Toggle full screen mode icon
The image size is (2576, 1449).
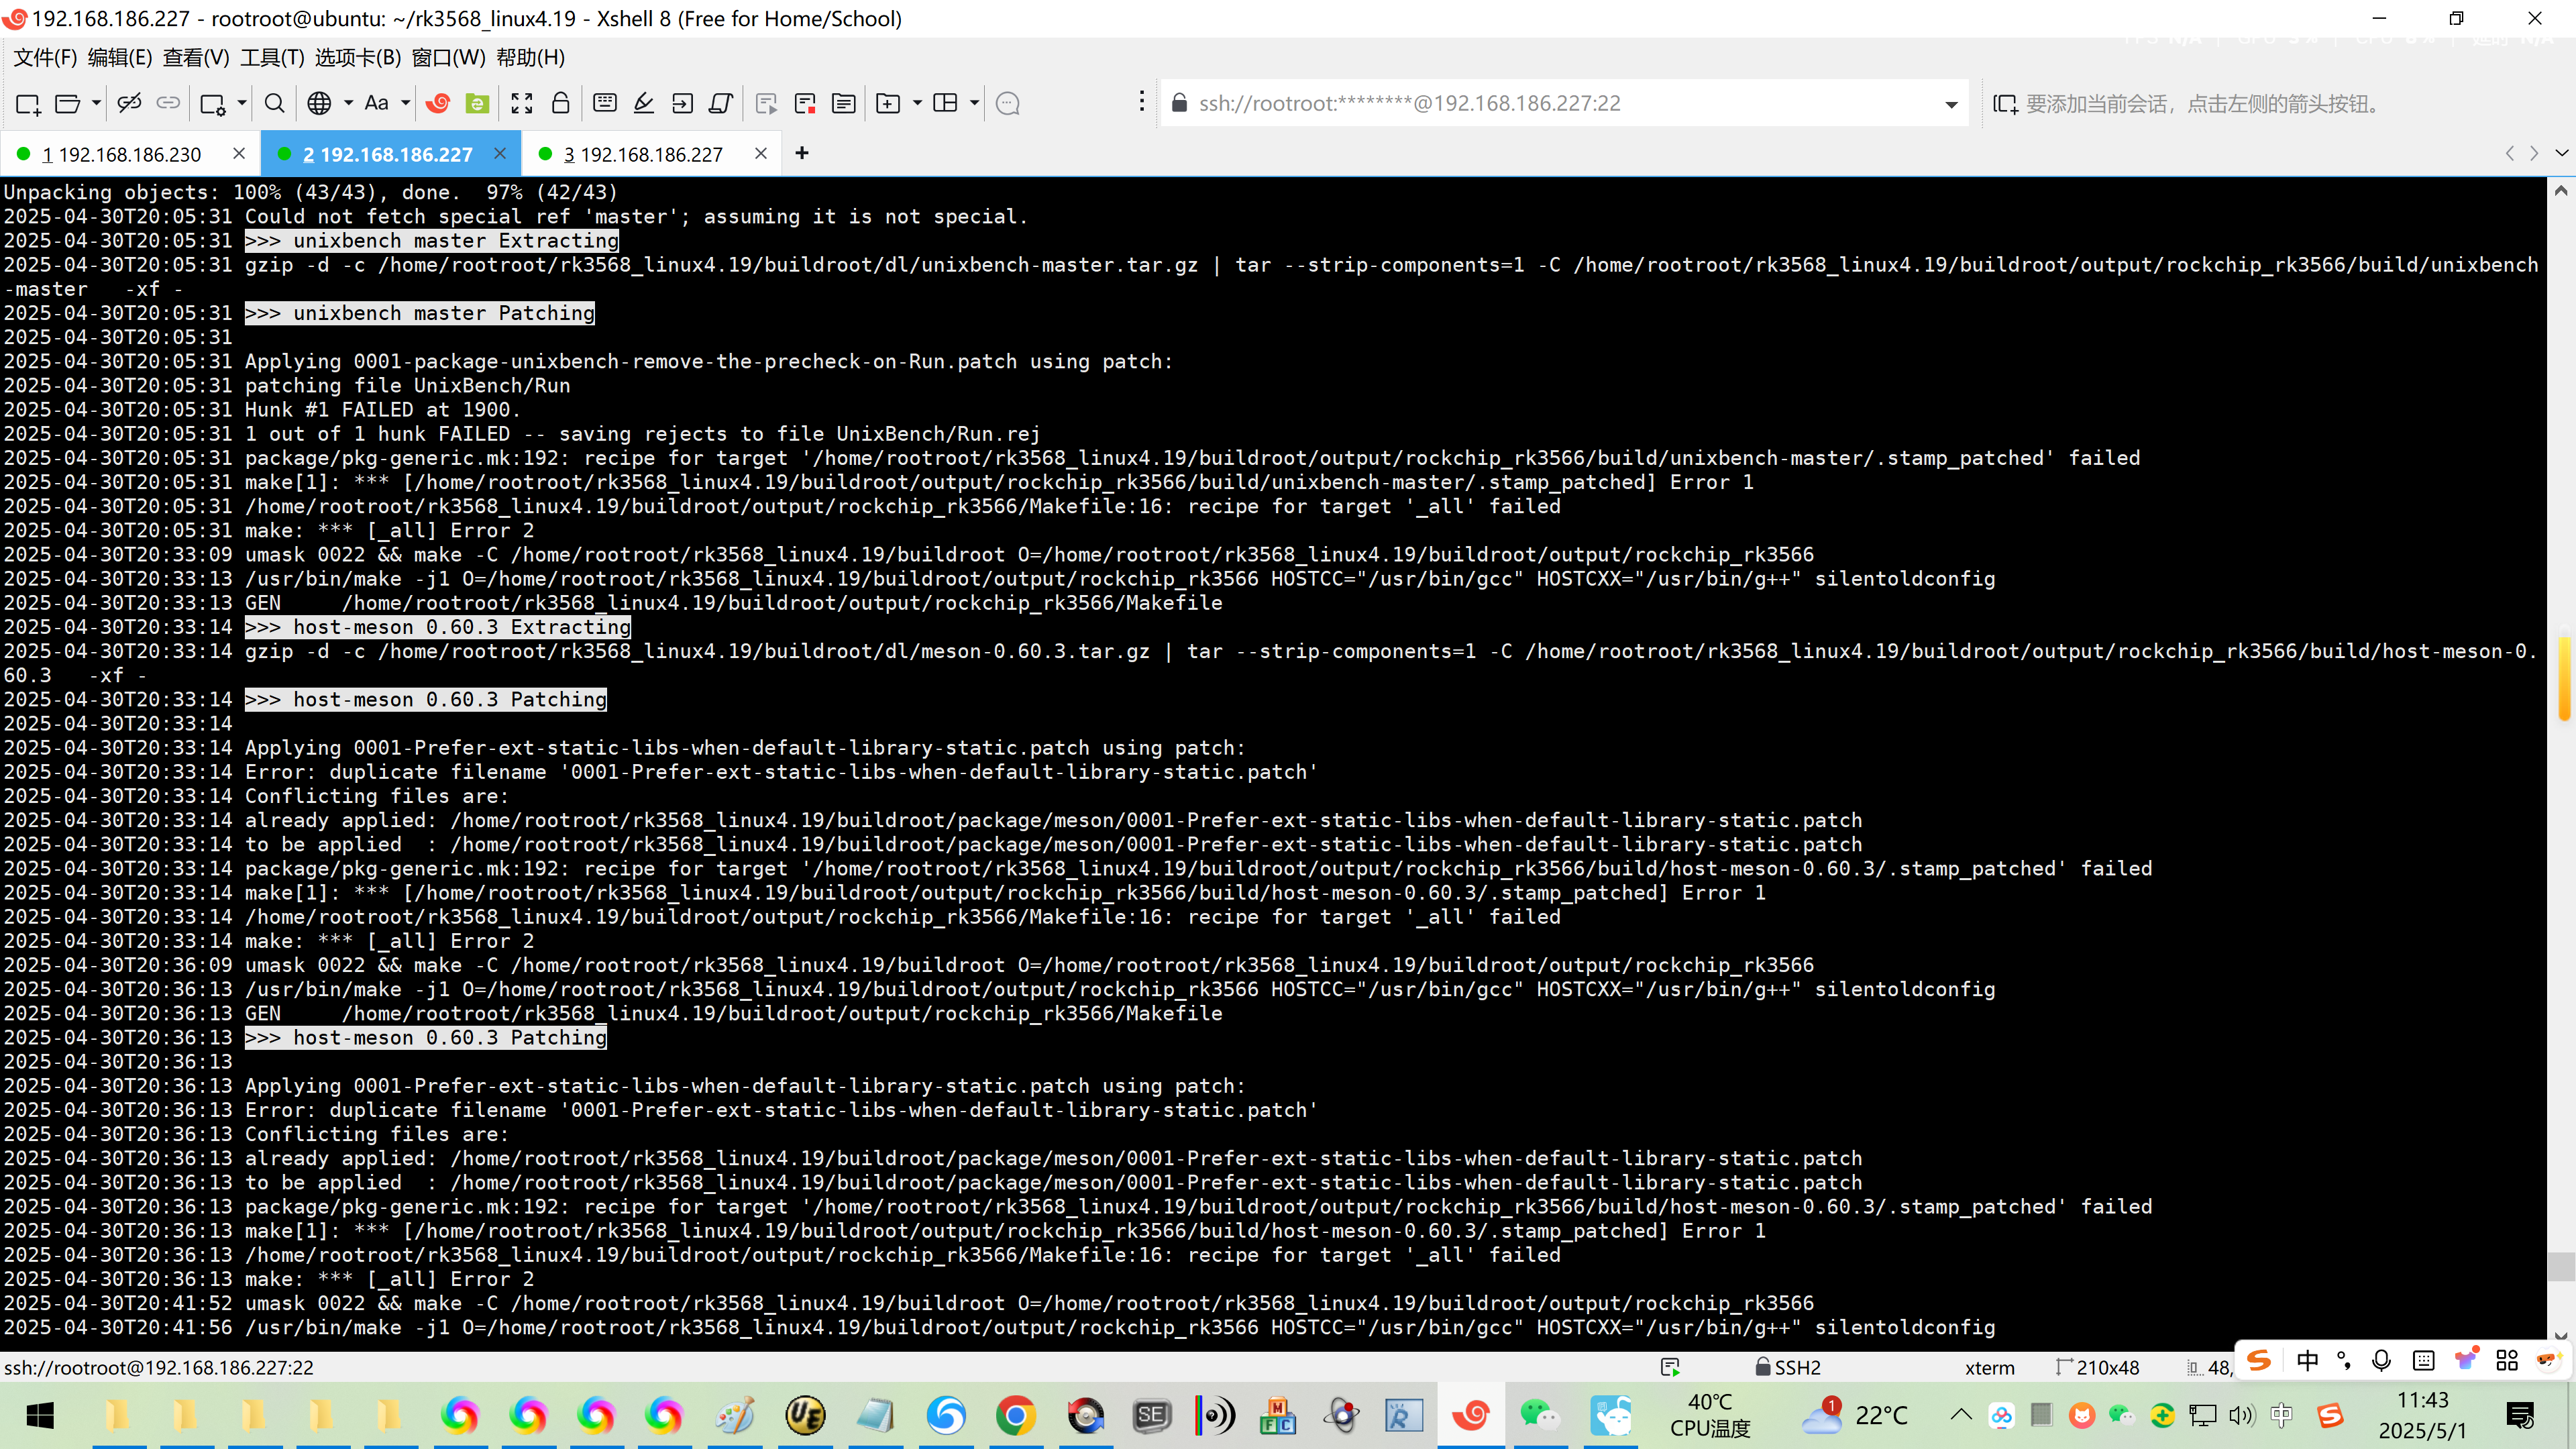522,104
